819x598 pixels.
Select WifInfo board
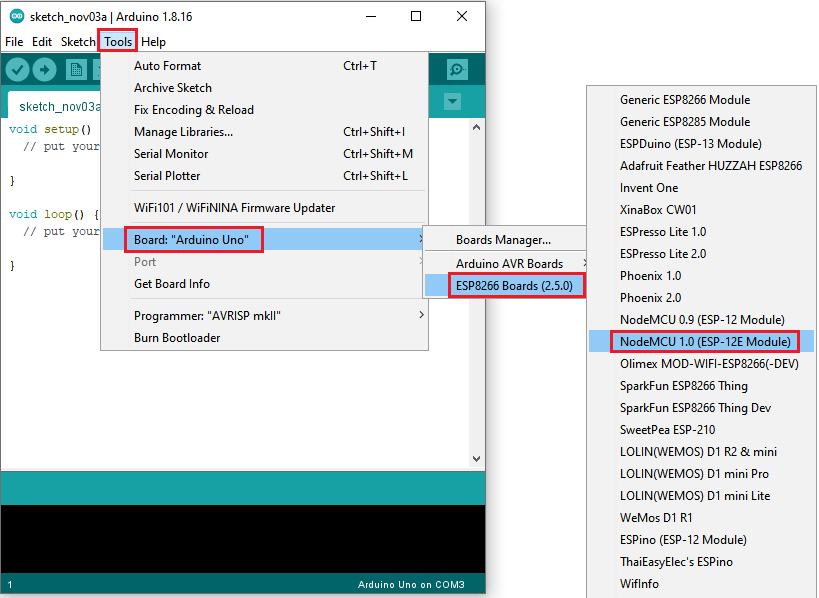pyautogui.click(x=701, y=583)
